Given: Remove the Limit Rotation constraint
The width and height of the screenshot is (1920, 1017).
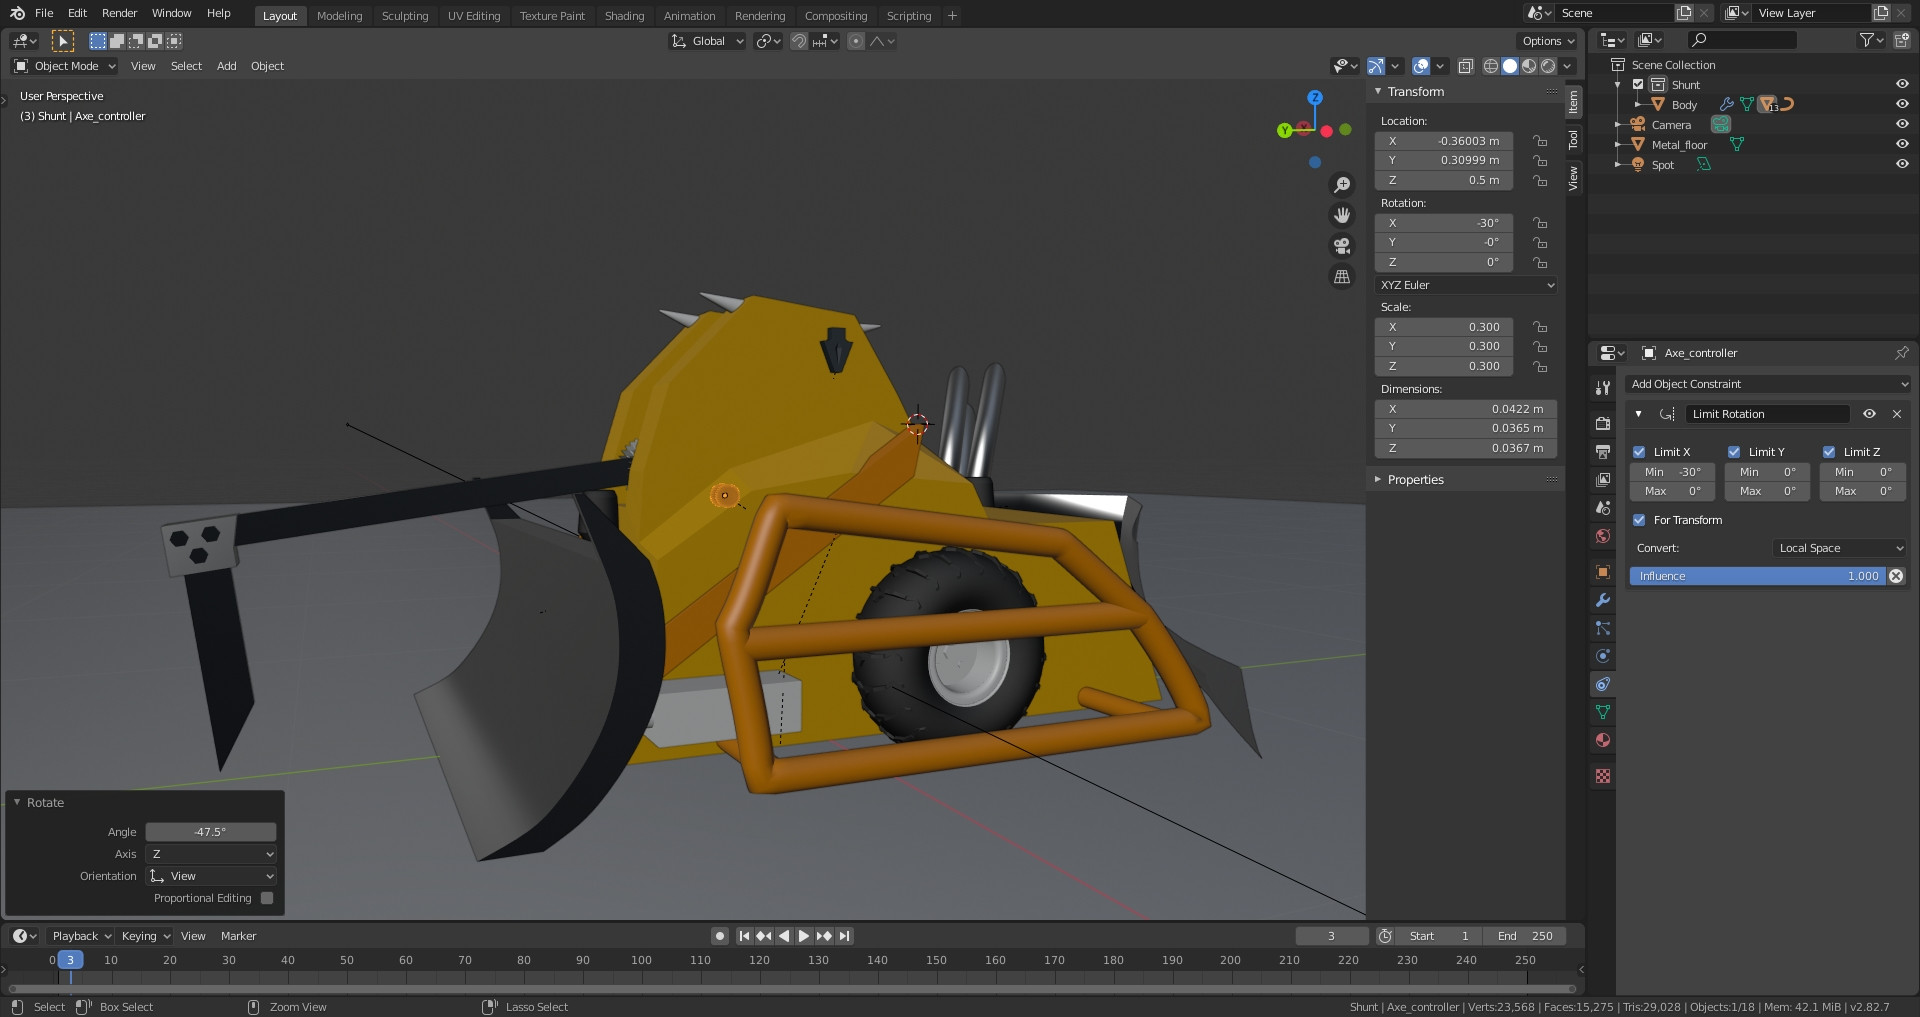Looking at the screenshot, I should click(x=1897, y=414).
